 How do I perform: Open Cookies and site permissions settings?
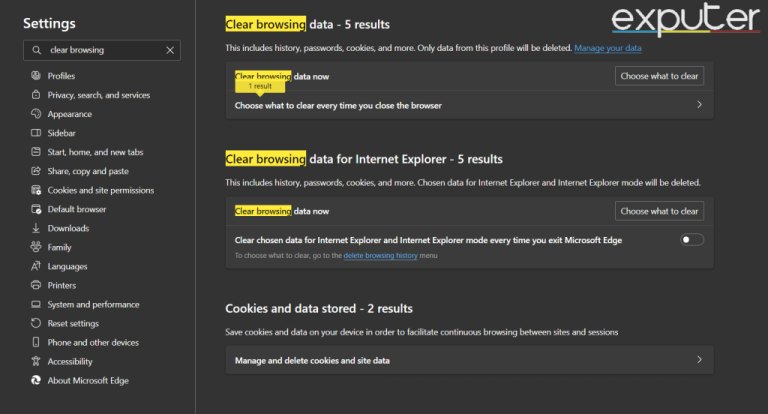[x=100, y=190]
